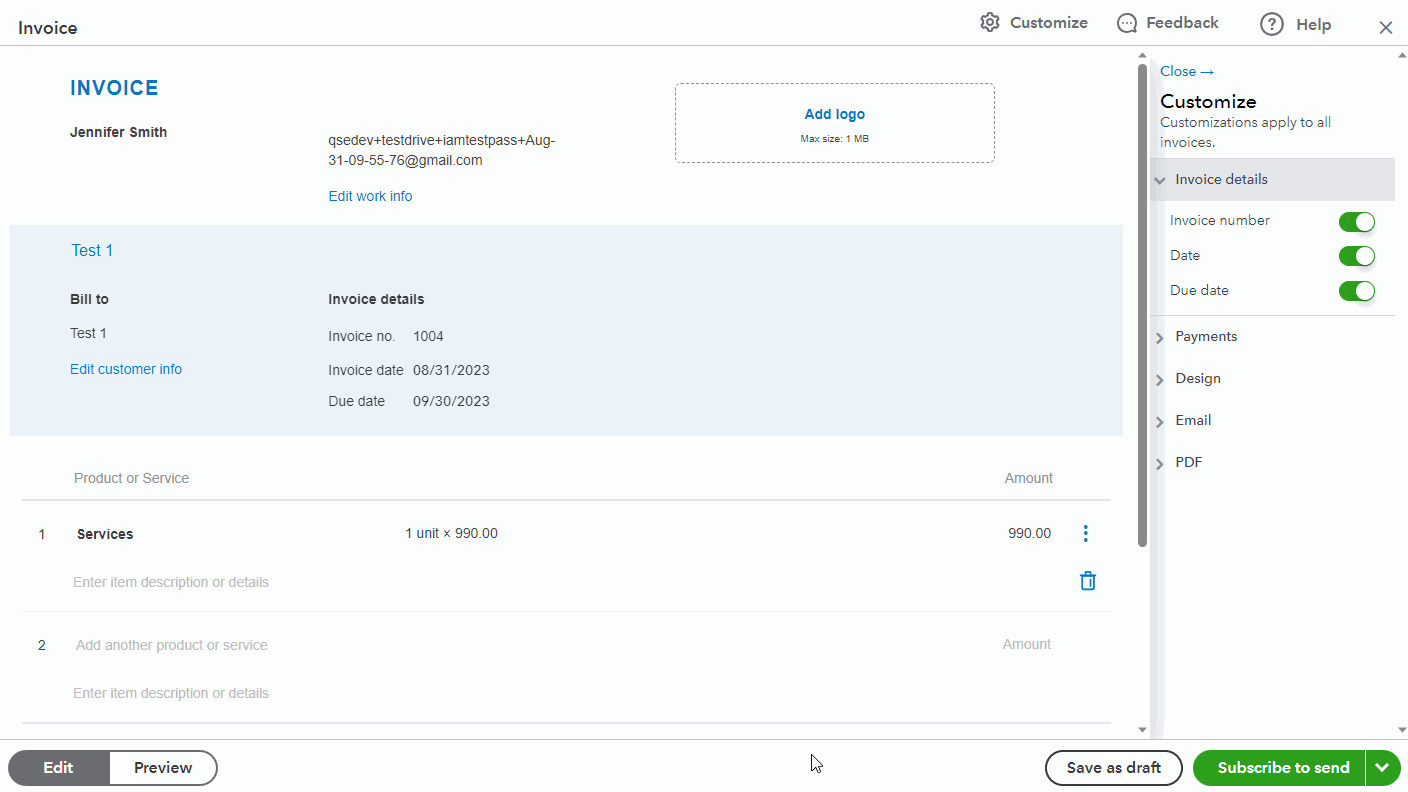This screenshot has width=1408, height=792.
Task: Switch to the Preview tab
Action: 163,768
